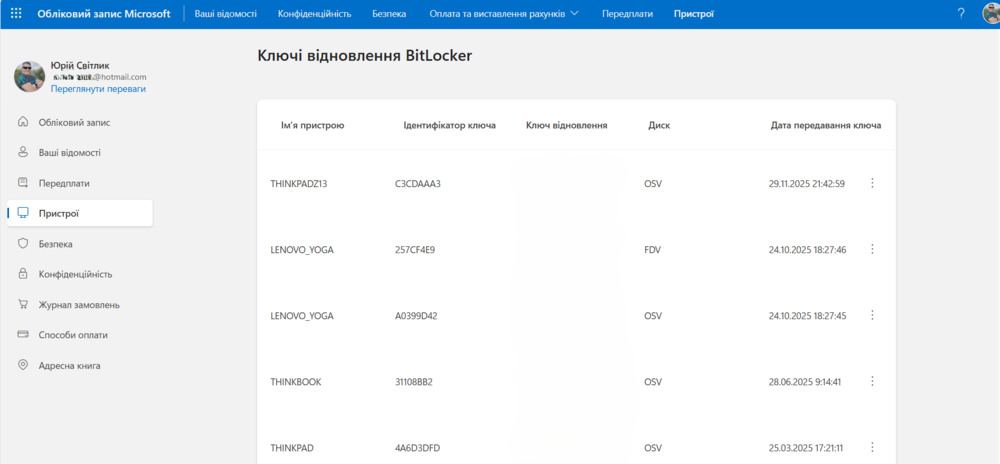Open Передплати in top navigation
This screenshot has width=1000, height=464.
coord(628,13)
